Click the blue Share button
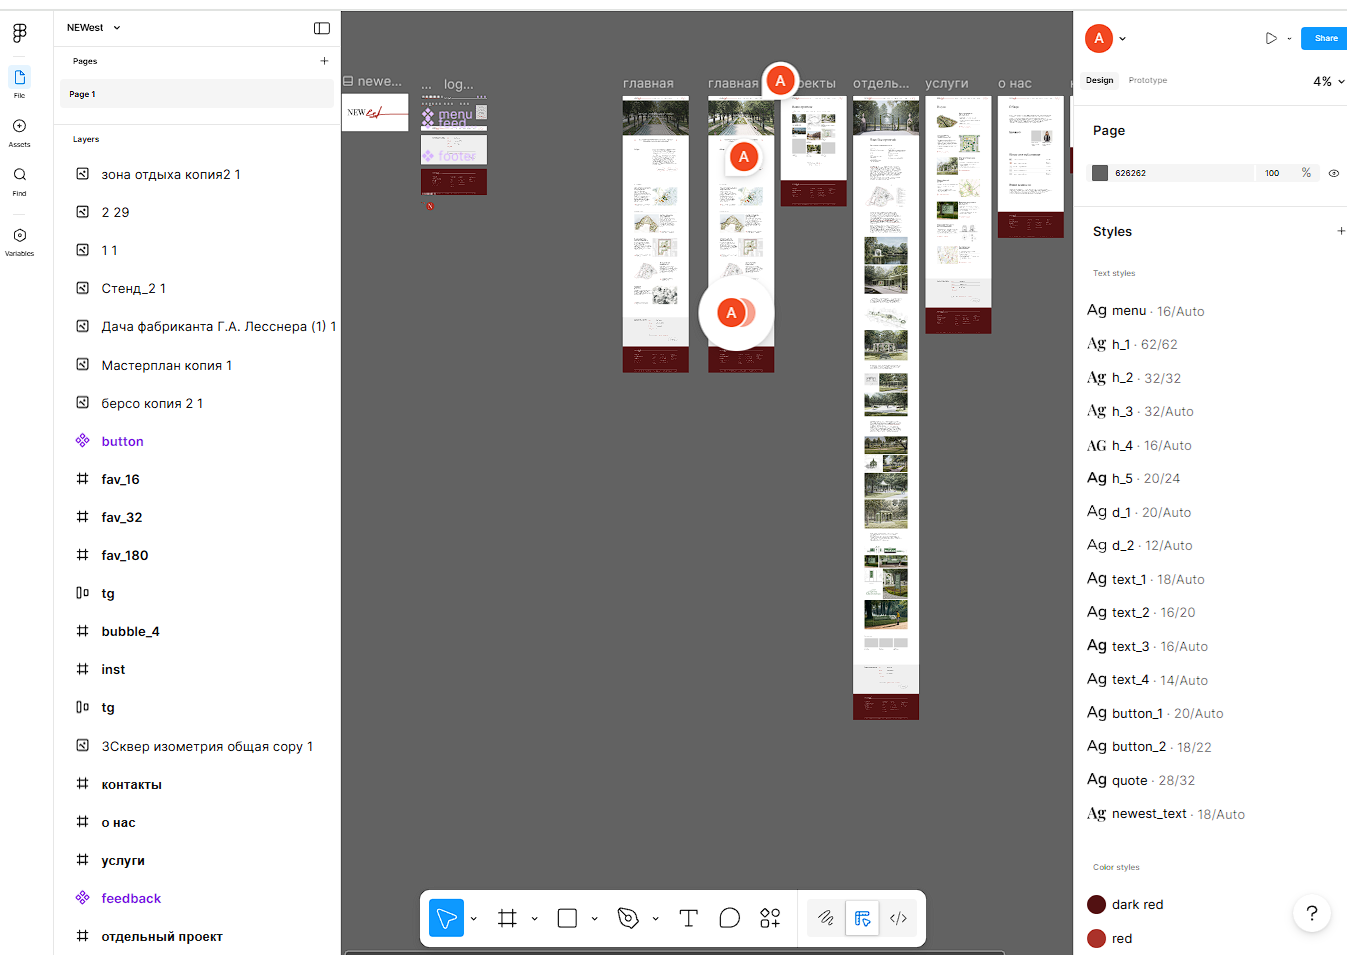Screen dimensions: 1347x955 1325,38
